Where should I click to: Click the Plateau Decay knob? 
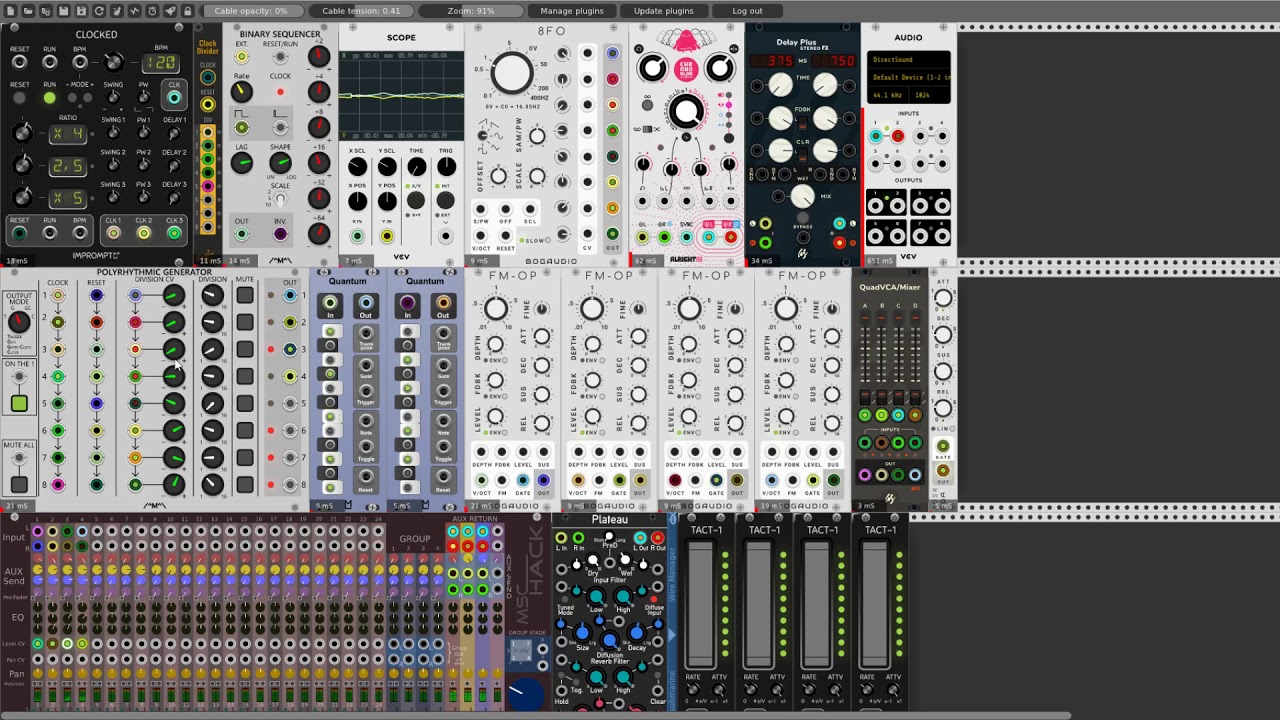[x=637, y=633]
